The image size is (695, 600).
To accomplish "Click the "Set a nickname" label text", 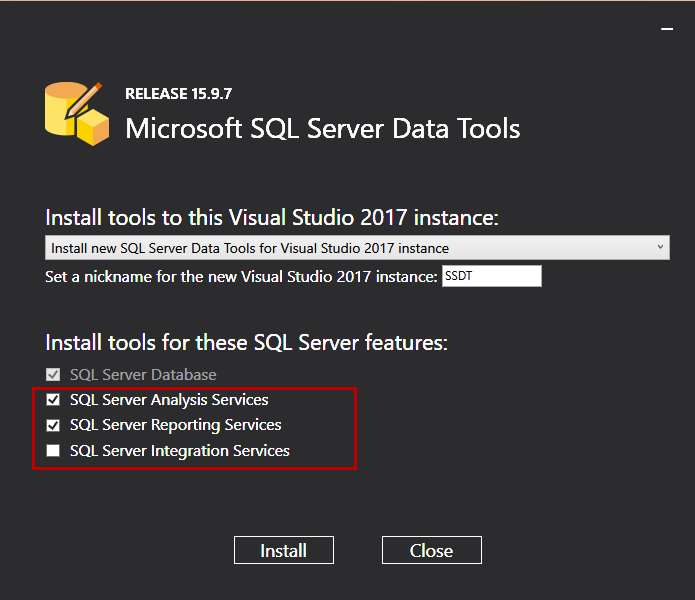I will (241, 276).
